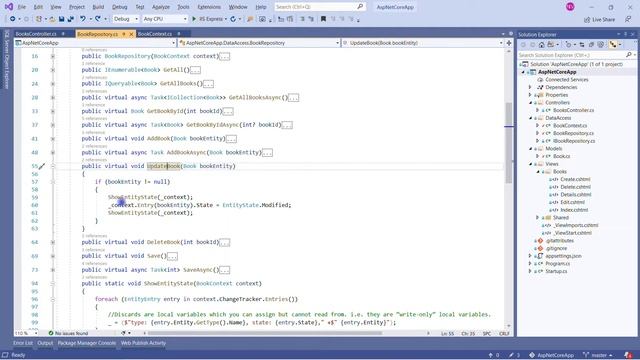The width and height of the screenshot is (640, 360).
Task: Select appsettings.json in Solution Explorer
Action: 563,256
